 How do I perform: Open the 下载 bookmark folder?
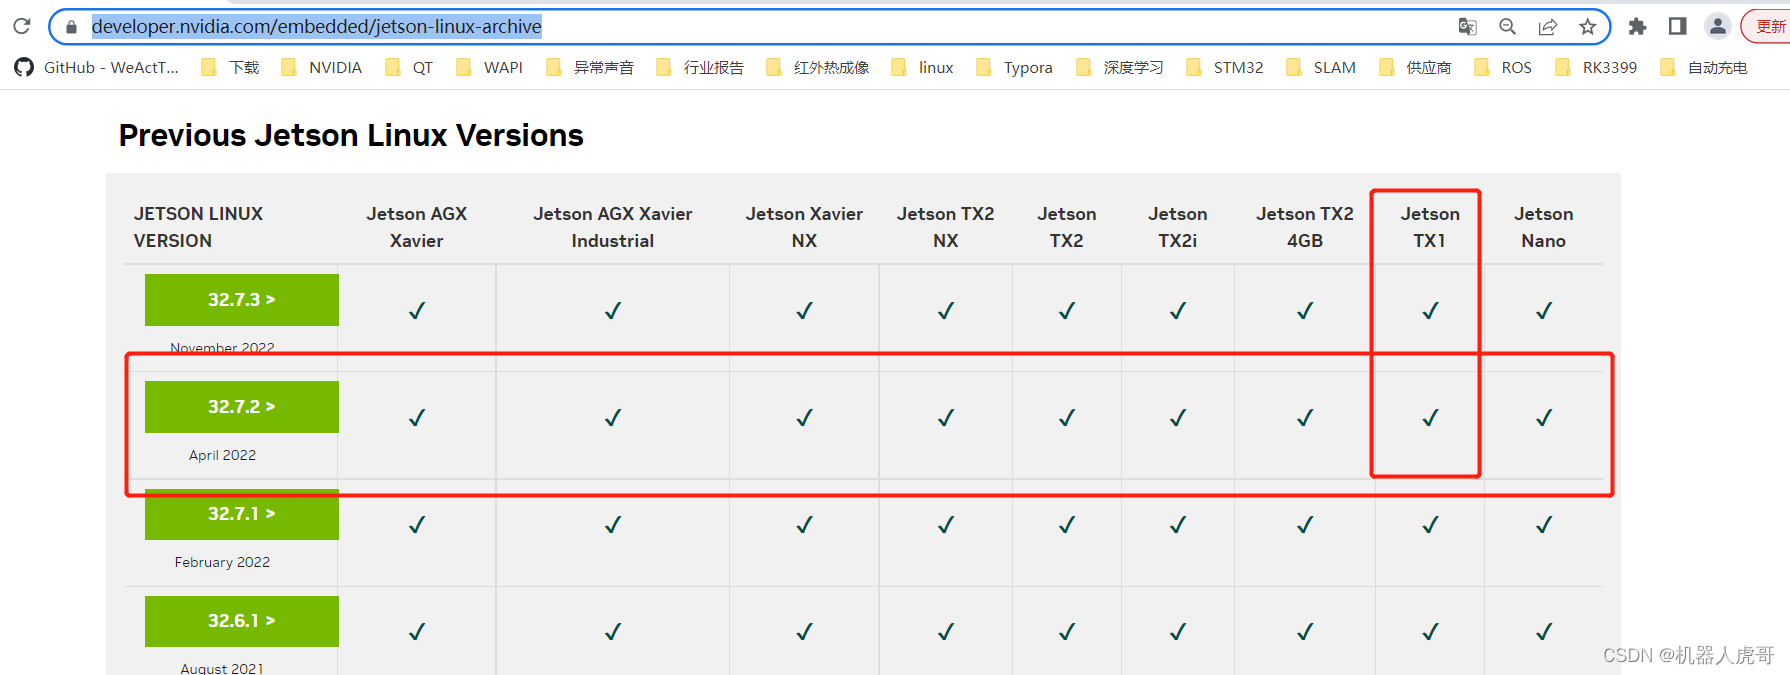231,67
